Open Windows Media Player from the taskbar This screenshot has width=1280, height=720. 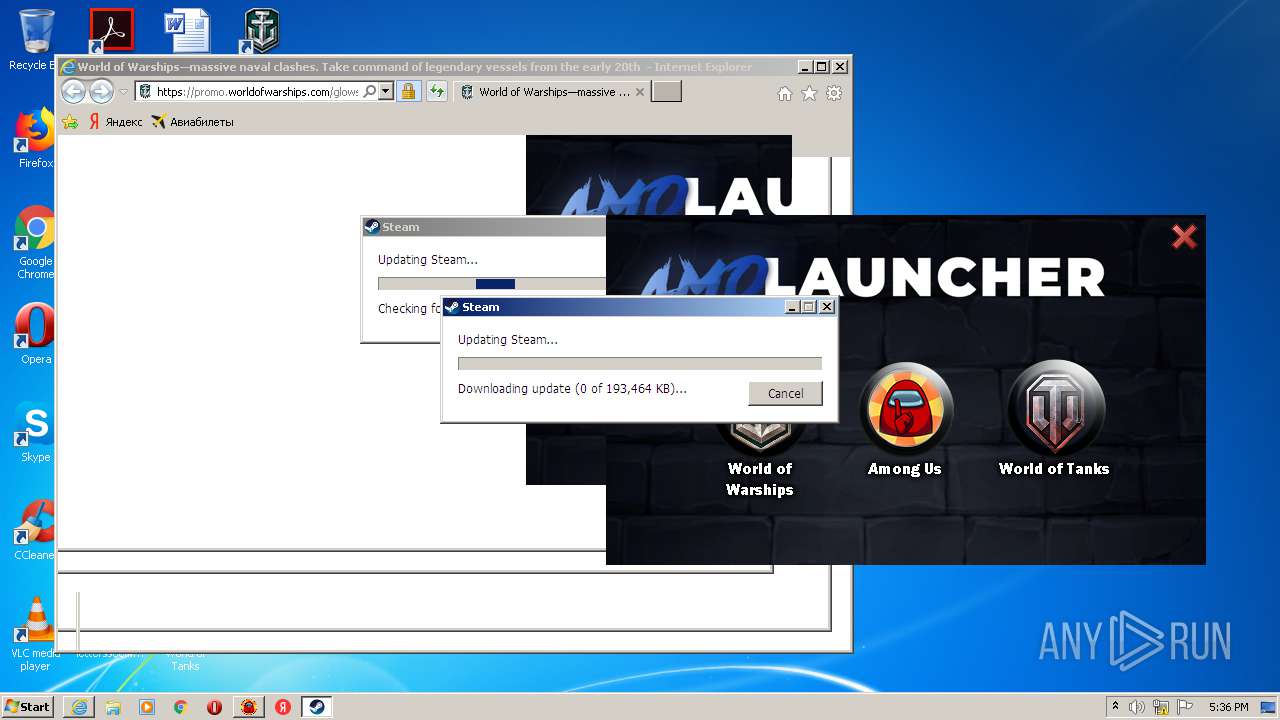147,707
